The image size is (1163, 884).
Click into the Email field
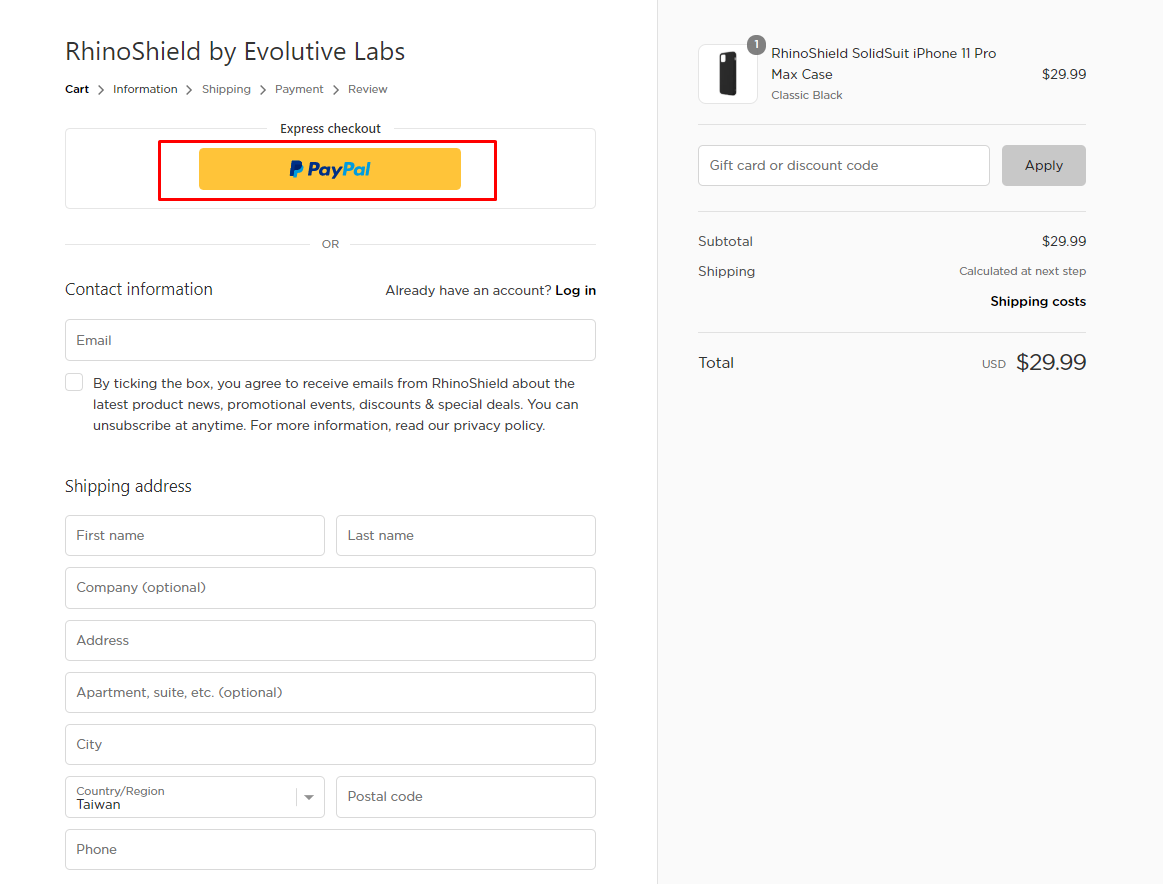point(330,340)
